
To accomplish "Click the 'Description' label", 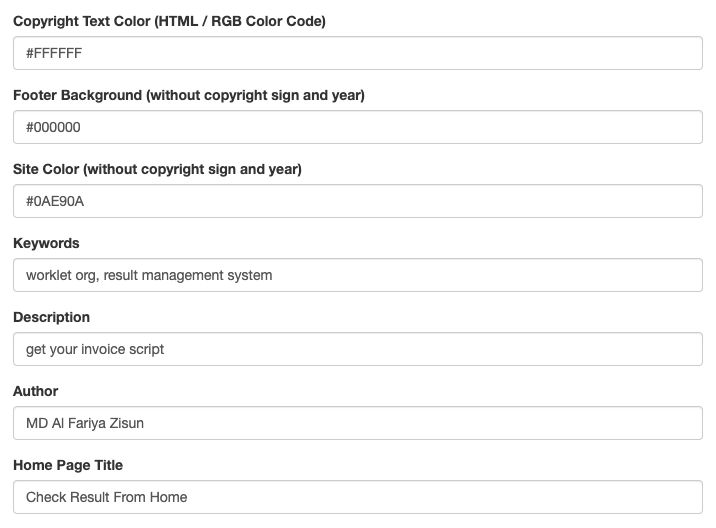I will tap(51, 317).
